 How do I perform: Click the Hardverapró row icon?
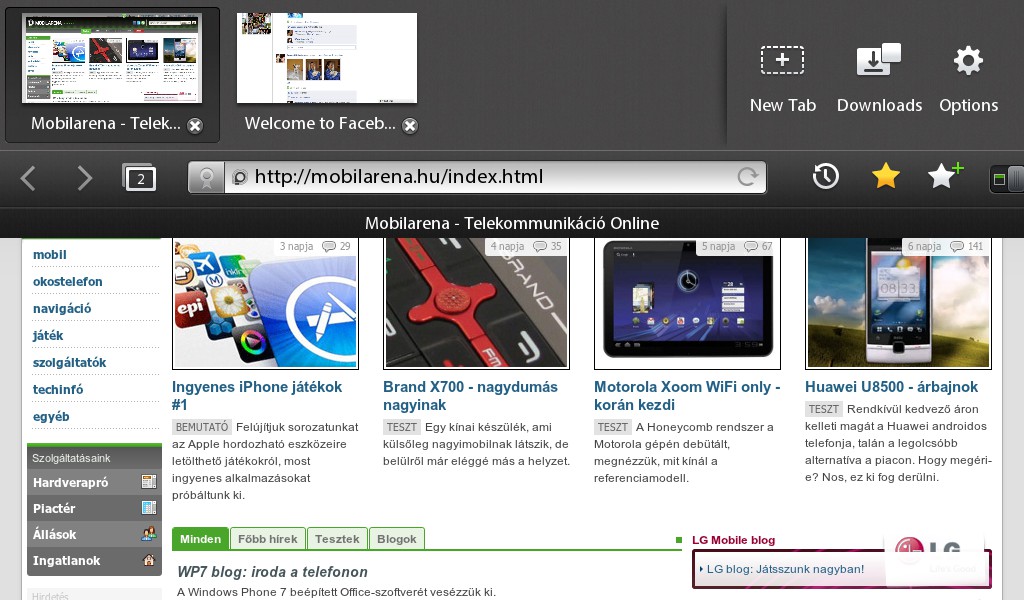(x=149, y=482)
